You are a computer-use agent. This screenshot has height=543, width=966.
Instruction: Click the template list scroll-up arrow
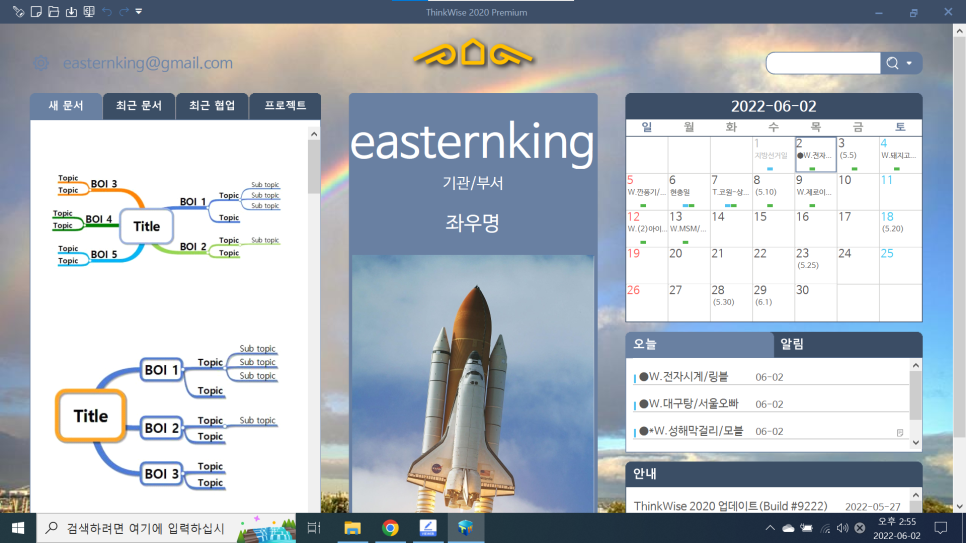click(x=314, y=134)
